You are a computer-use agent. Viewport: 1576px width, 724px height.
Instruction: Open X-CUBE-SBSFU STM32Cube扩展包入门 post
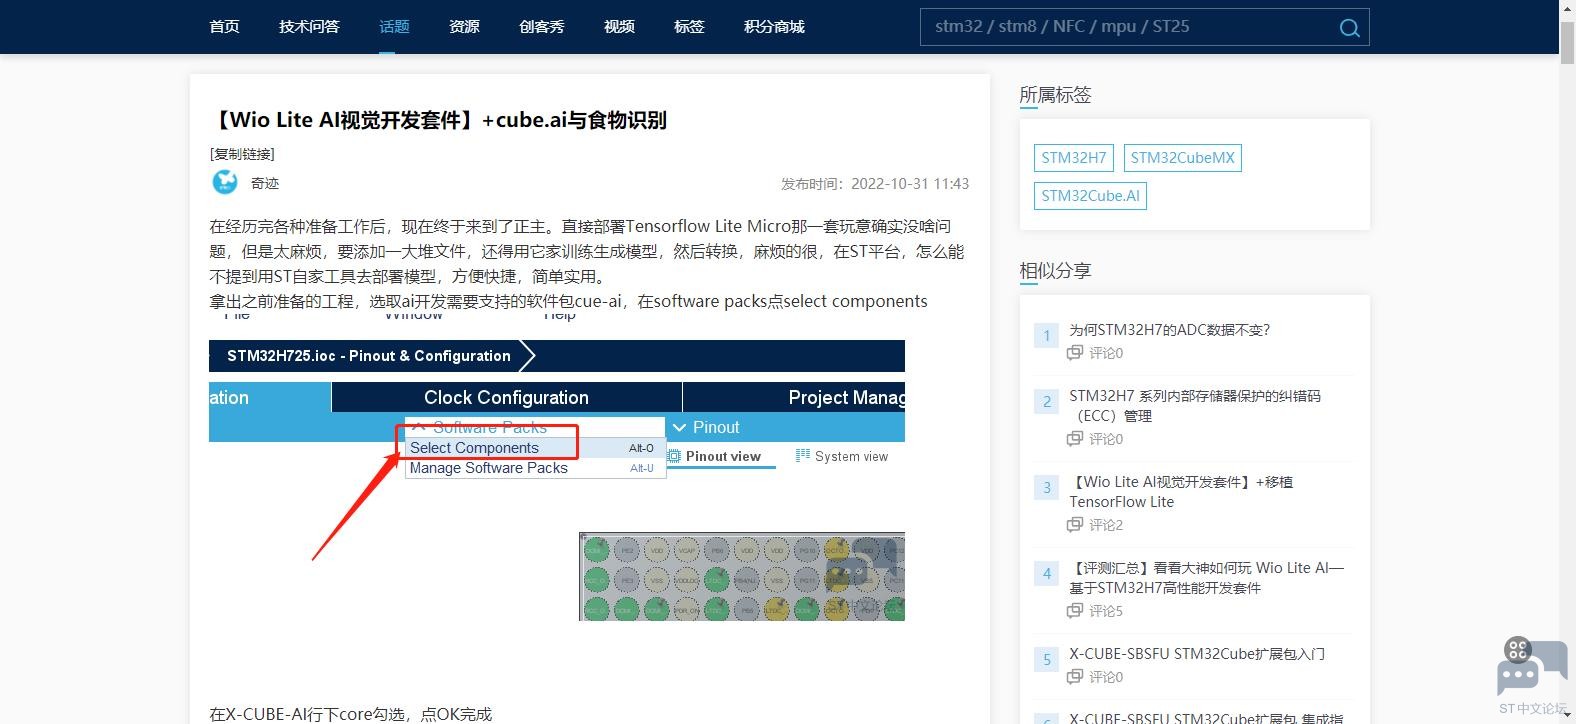click(1197, 654)
